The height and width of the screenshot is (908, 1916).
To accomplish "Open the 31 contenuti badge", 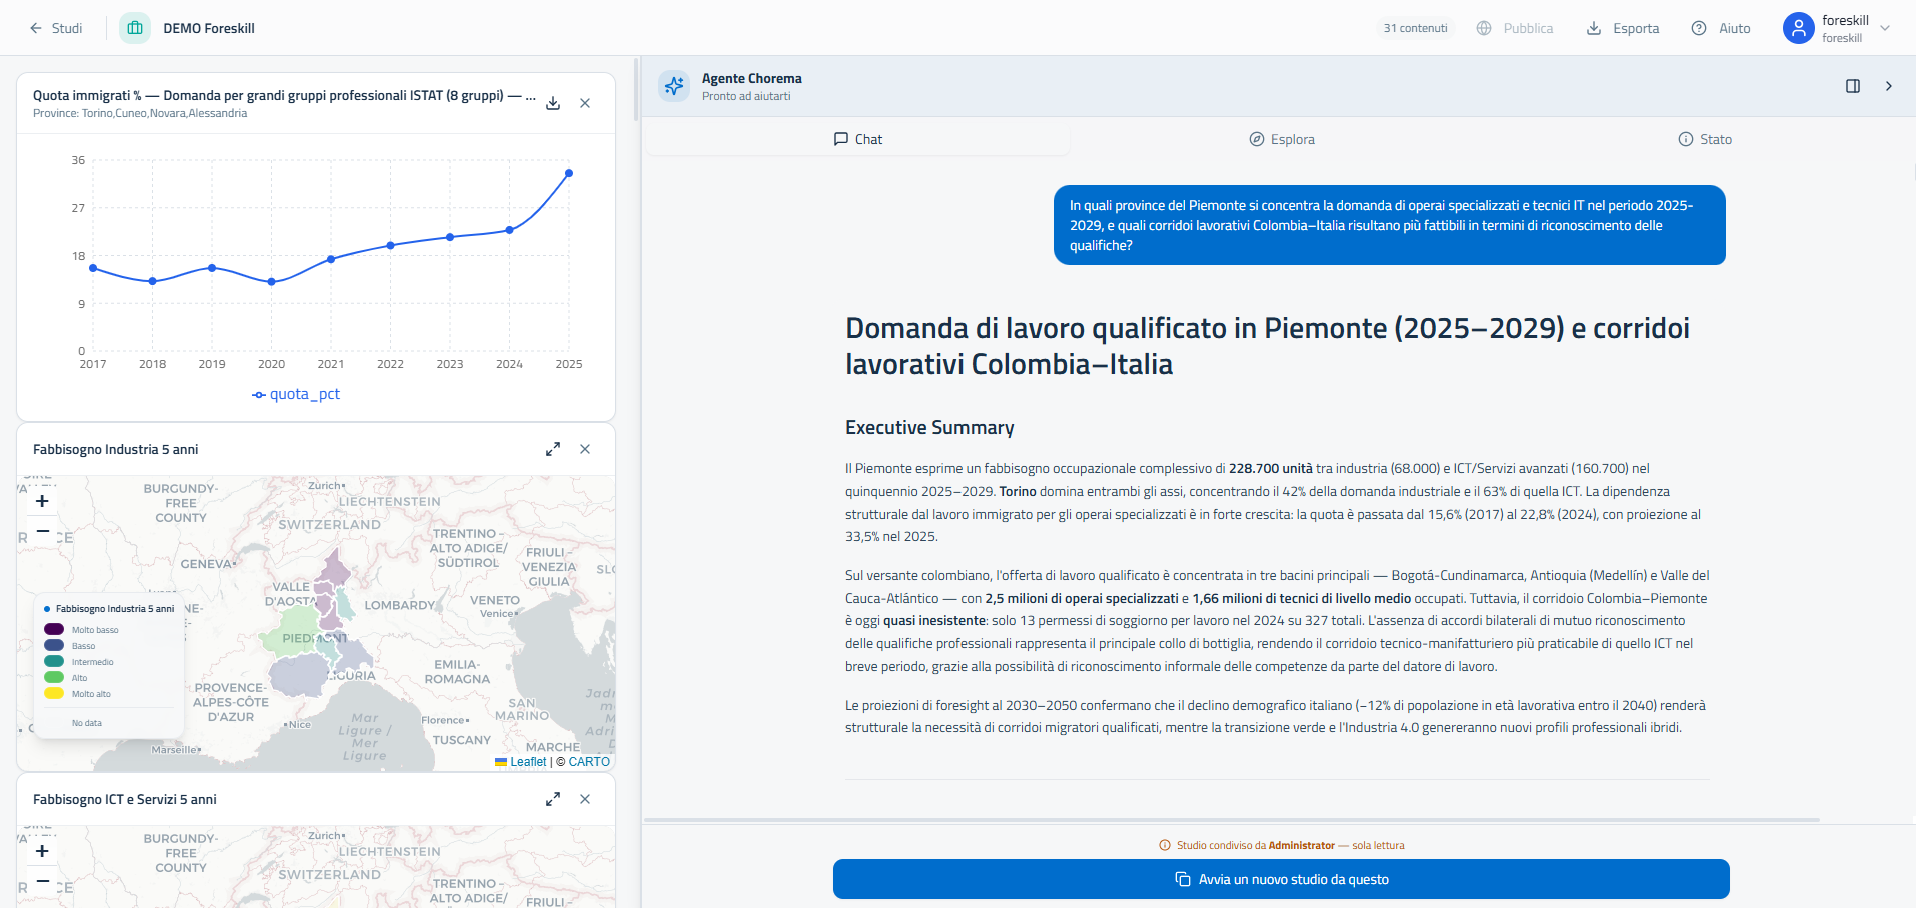I will click(1415, 28).
